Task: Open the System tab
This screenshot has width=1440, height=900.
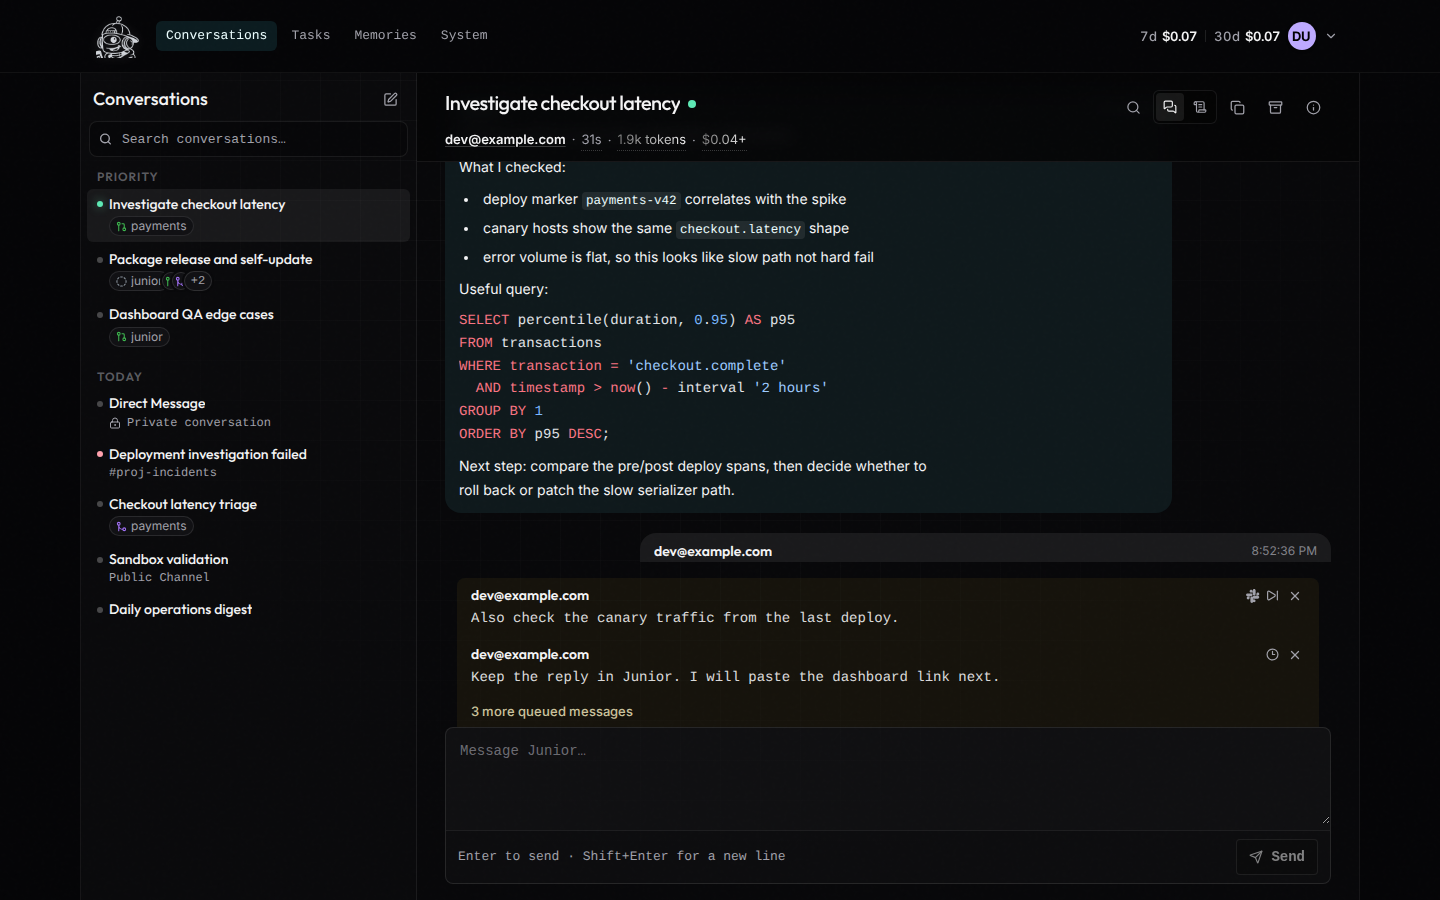Action: [464, 35]
